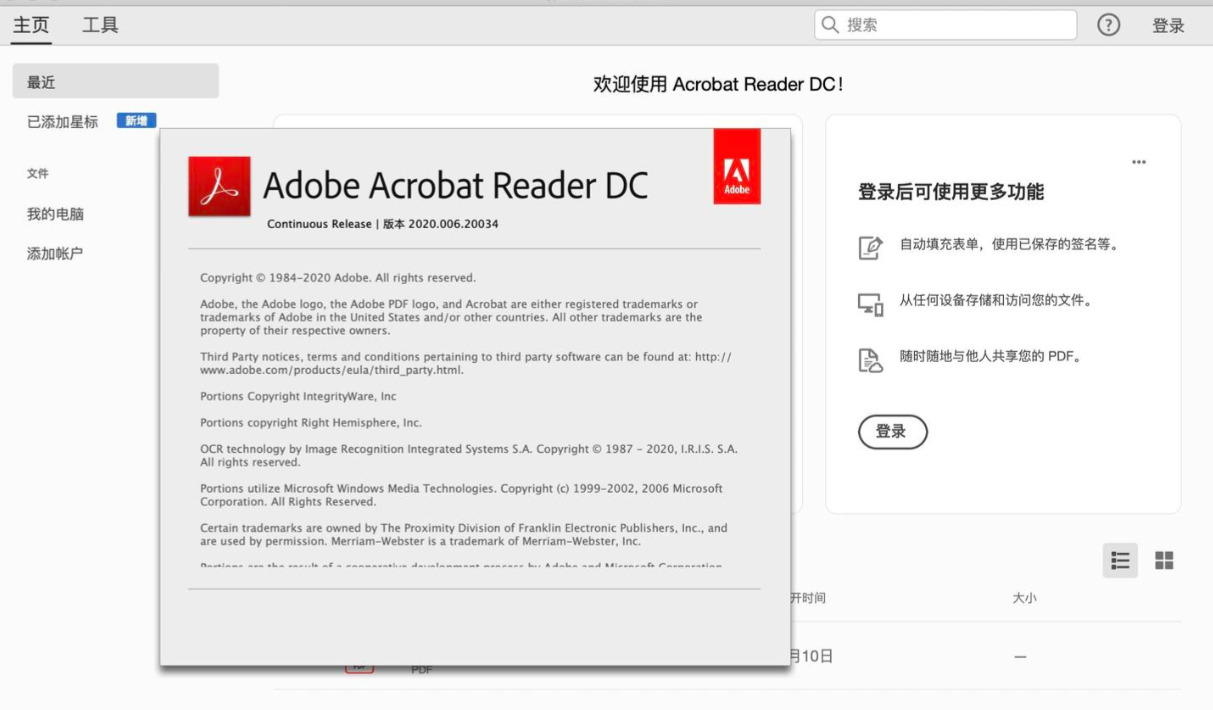Click 从任何设备存储和访问您的文件 text

pos(996,301)
